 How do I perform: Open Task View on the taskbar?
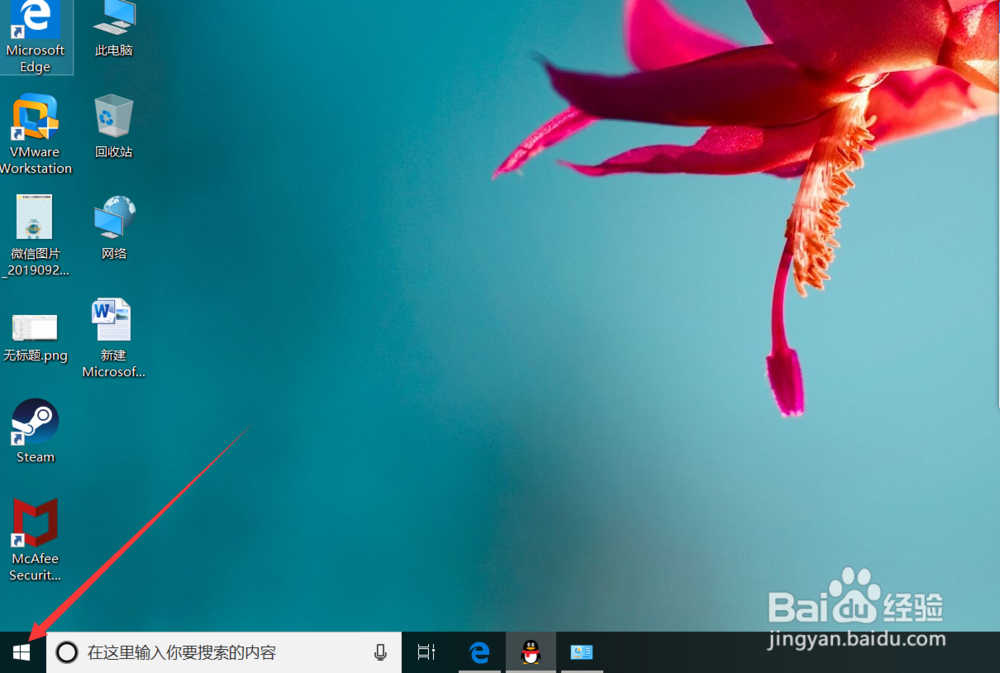pos(426,652)
